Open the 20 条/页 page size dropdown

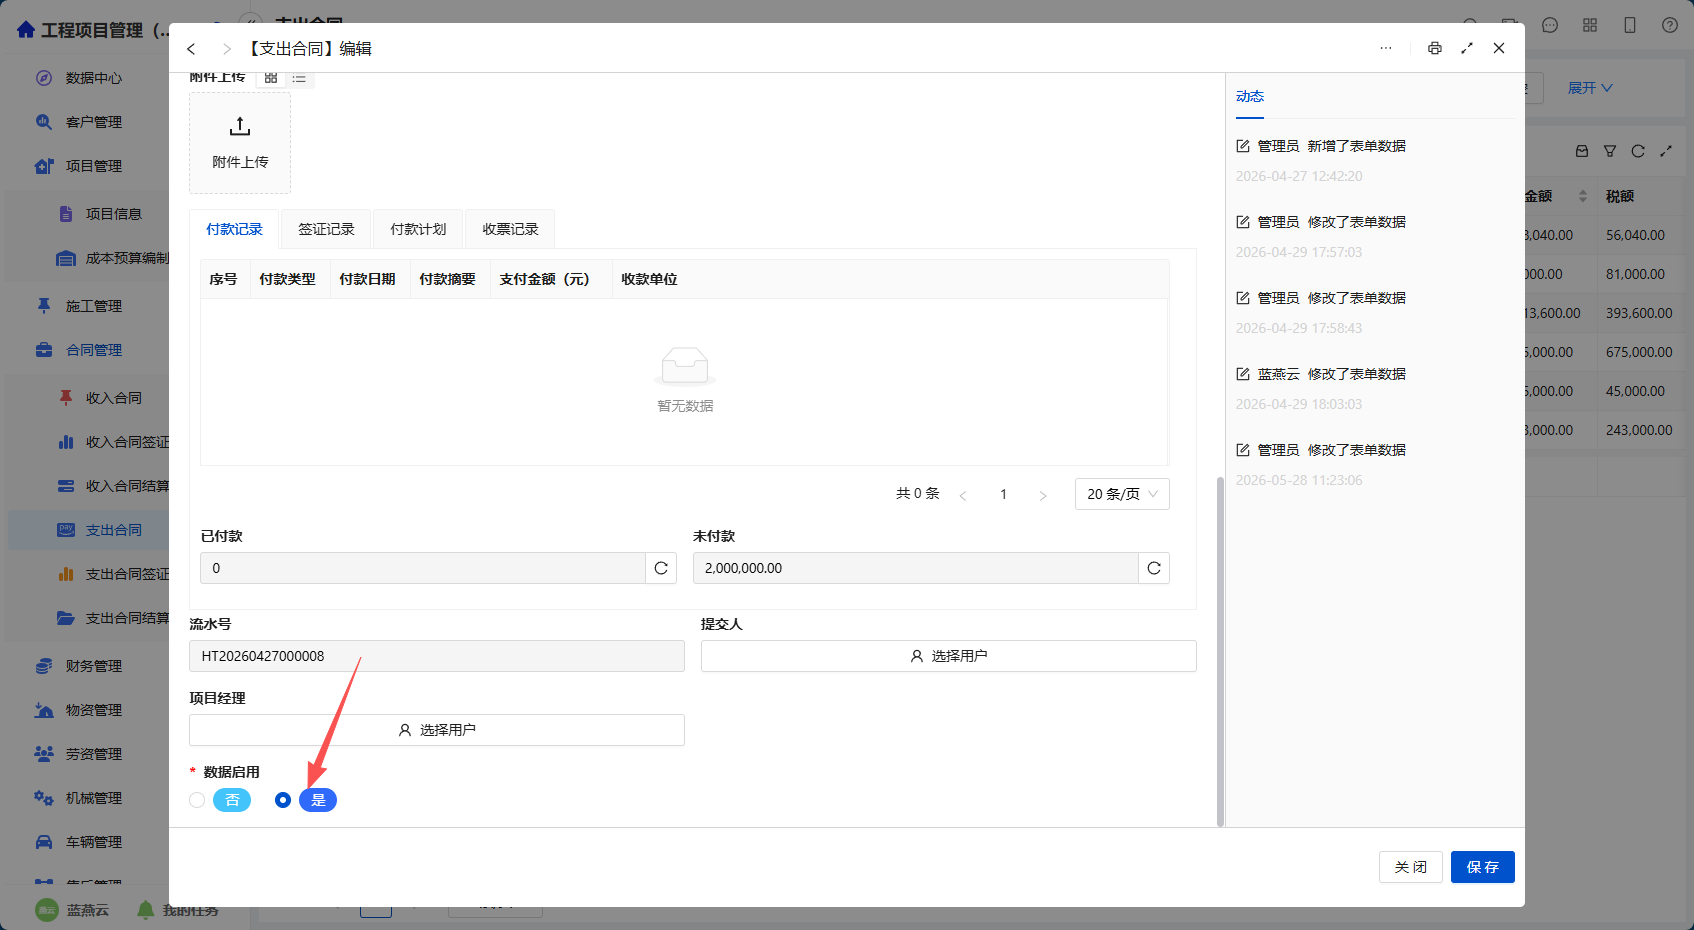point(1122,494)
